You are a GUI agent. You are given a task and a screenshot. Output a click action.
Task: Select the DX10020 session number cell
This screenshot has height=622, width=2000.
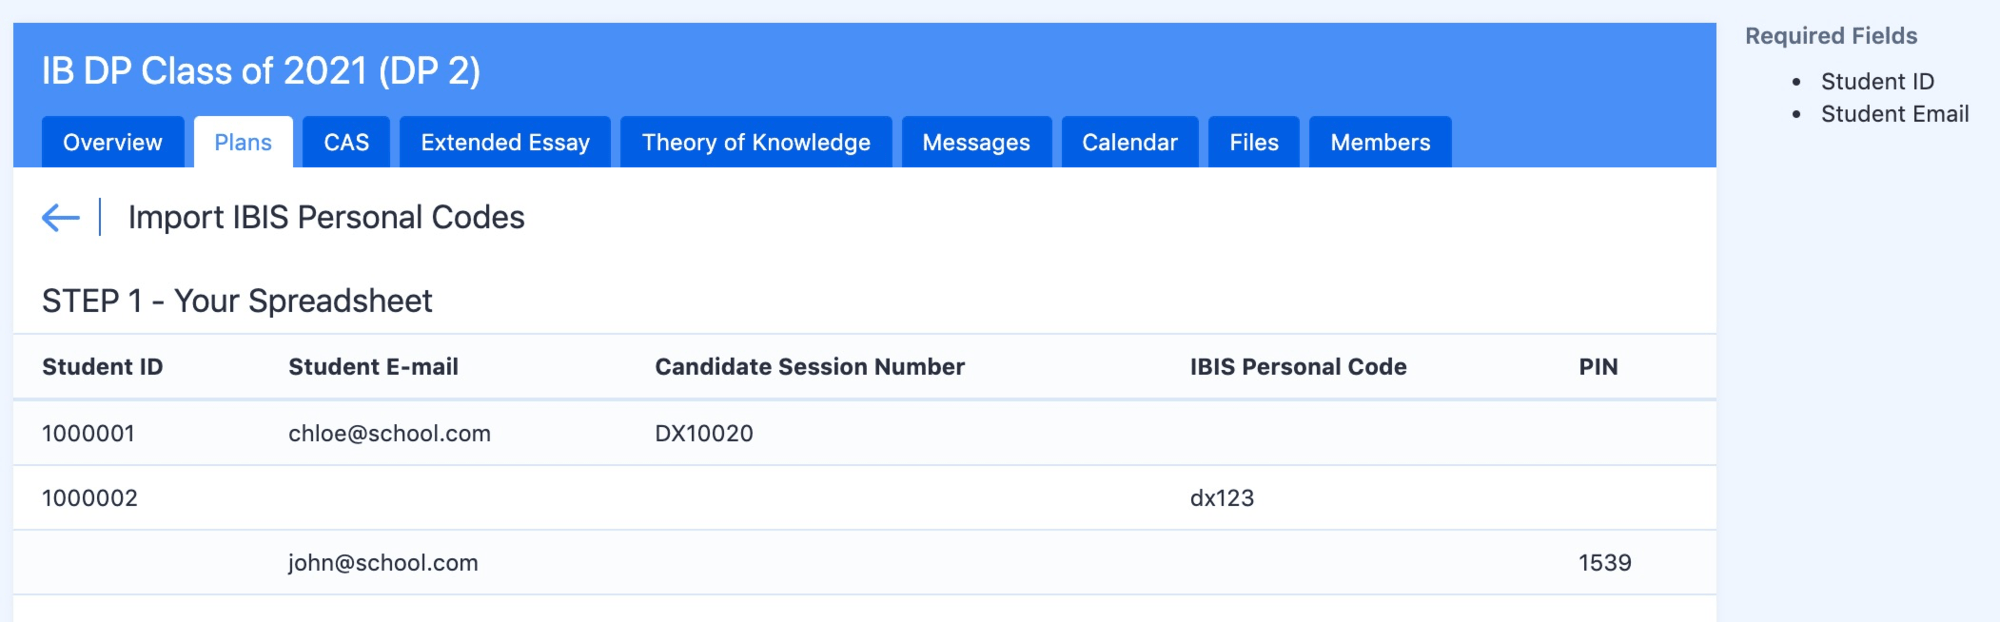coord(704,433)
